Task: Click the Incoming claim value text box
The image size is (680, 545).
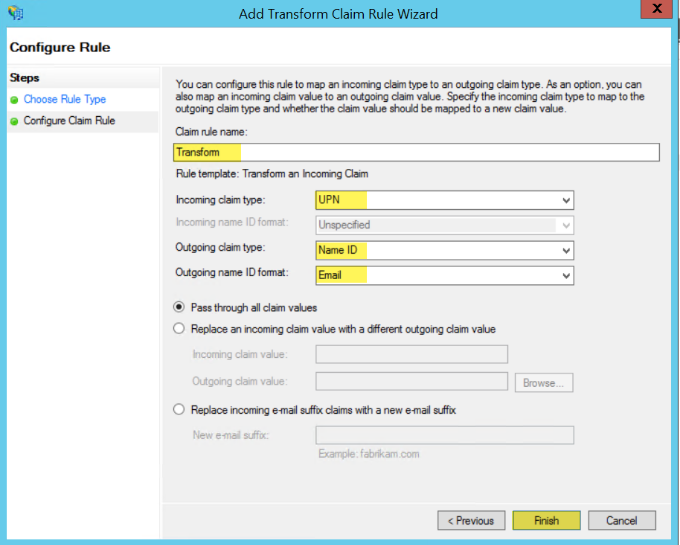Action: (411, 354)
